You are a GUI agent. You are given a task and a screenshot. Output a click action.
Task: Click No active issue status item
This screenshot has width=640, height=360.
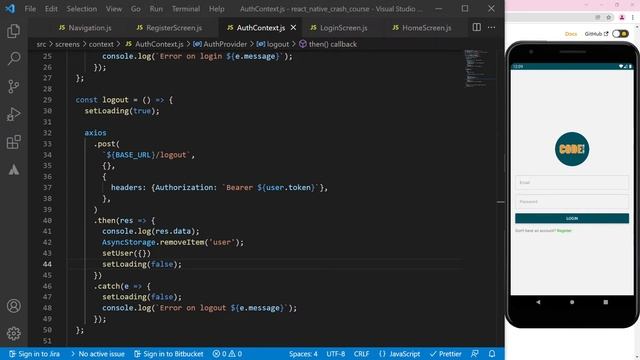click(98, 354)
